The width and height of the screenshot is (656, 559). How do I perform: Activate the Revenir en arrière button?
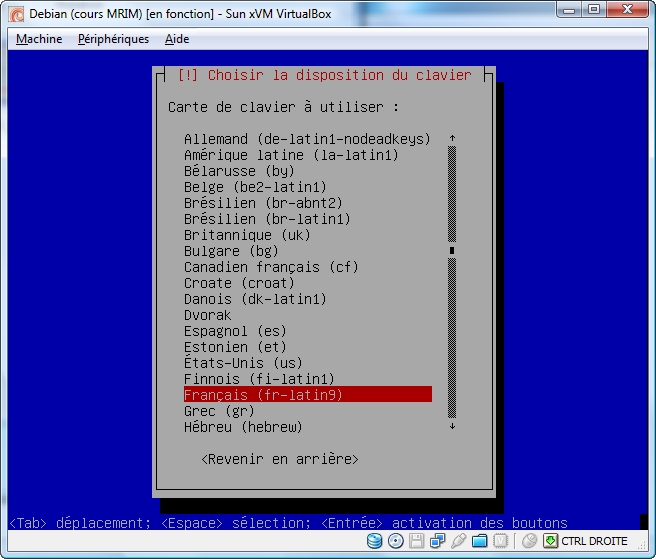(280, 459)
